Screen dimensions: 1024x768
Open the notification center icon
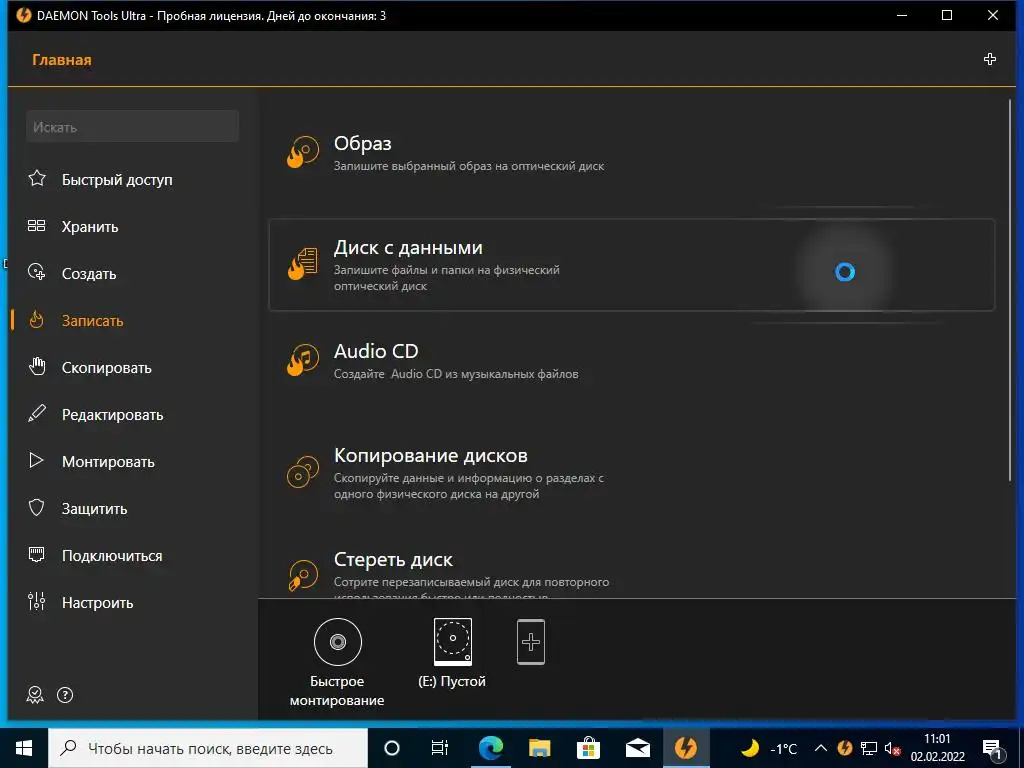coord(993,749)
